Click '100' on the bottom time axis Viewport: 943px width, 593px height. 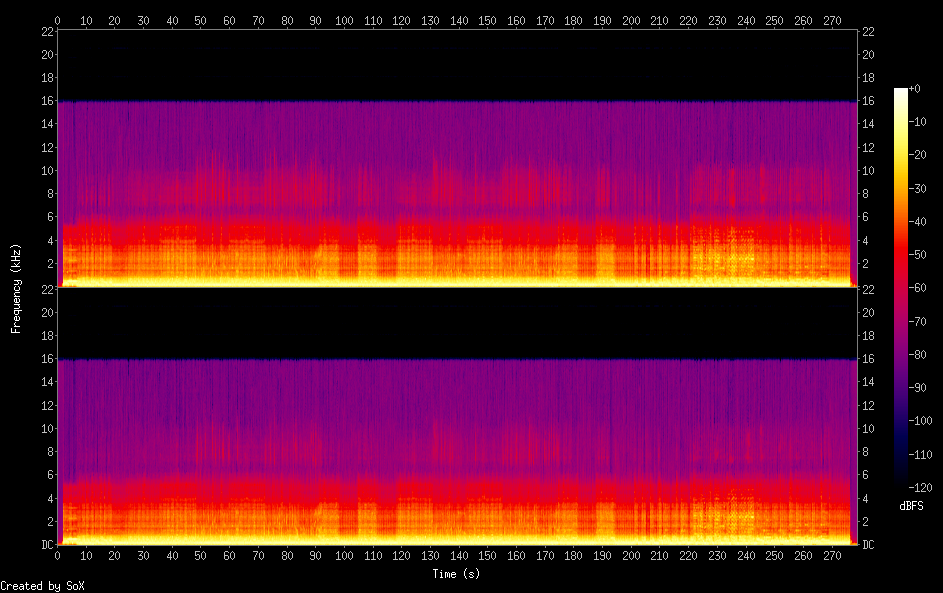(344, 556)
